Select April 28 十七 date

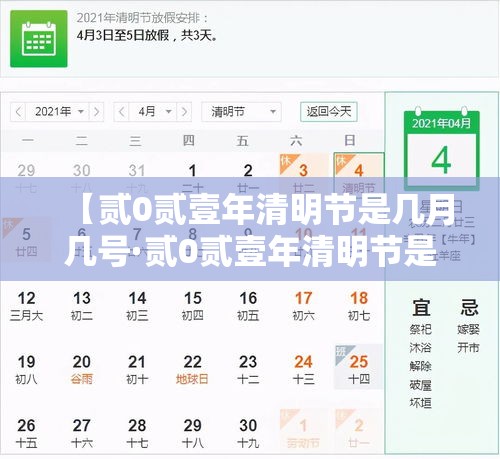pyautogui.click(x=137, y=433)
